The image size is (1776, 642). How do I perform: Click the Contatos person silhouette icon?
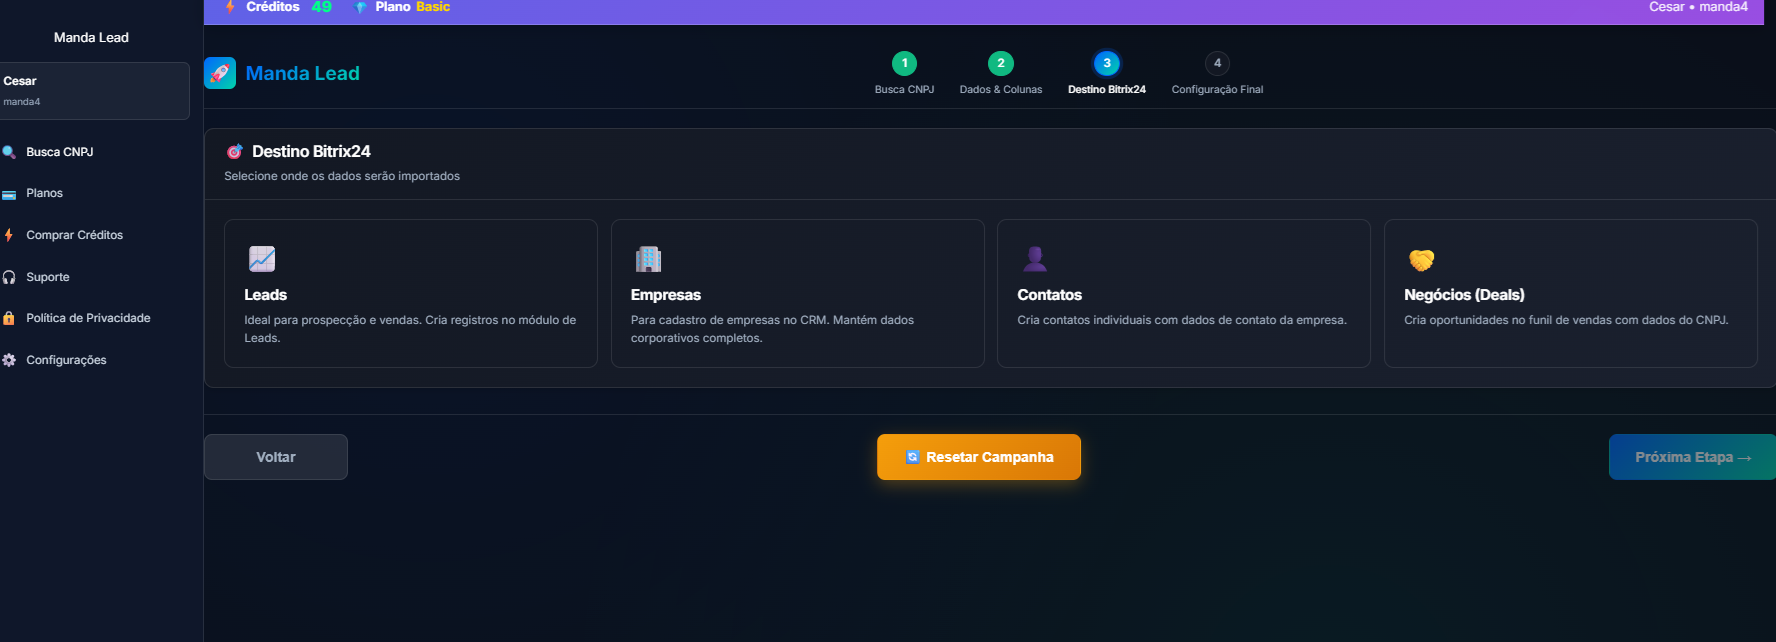coord(1035,259)
